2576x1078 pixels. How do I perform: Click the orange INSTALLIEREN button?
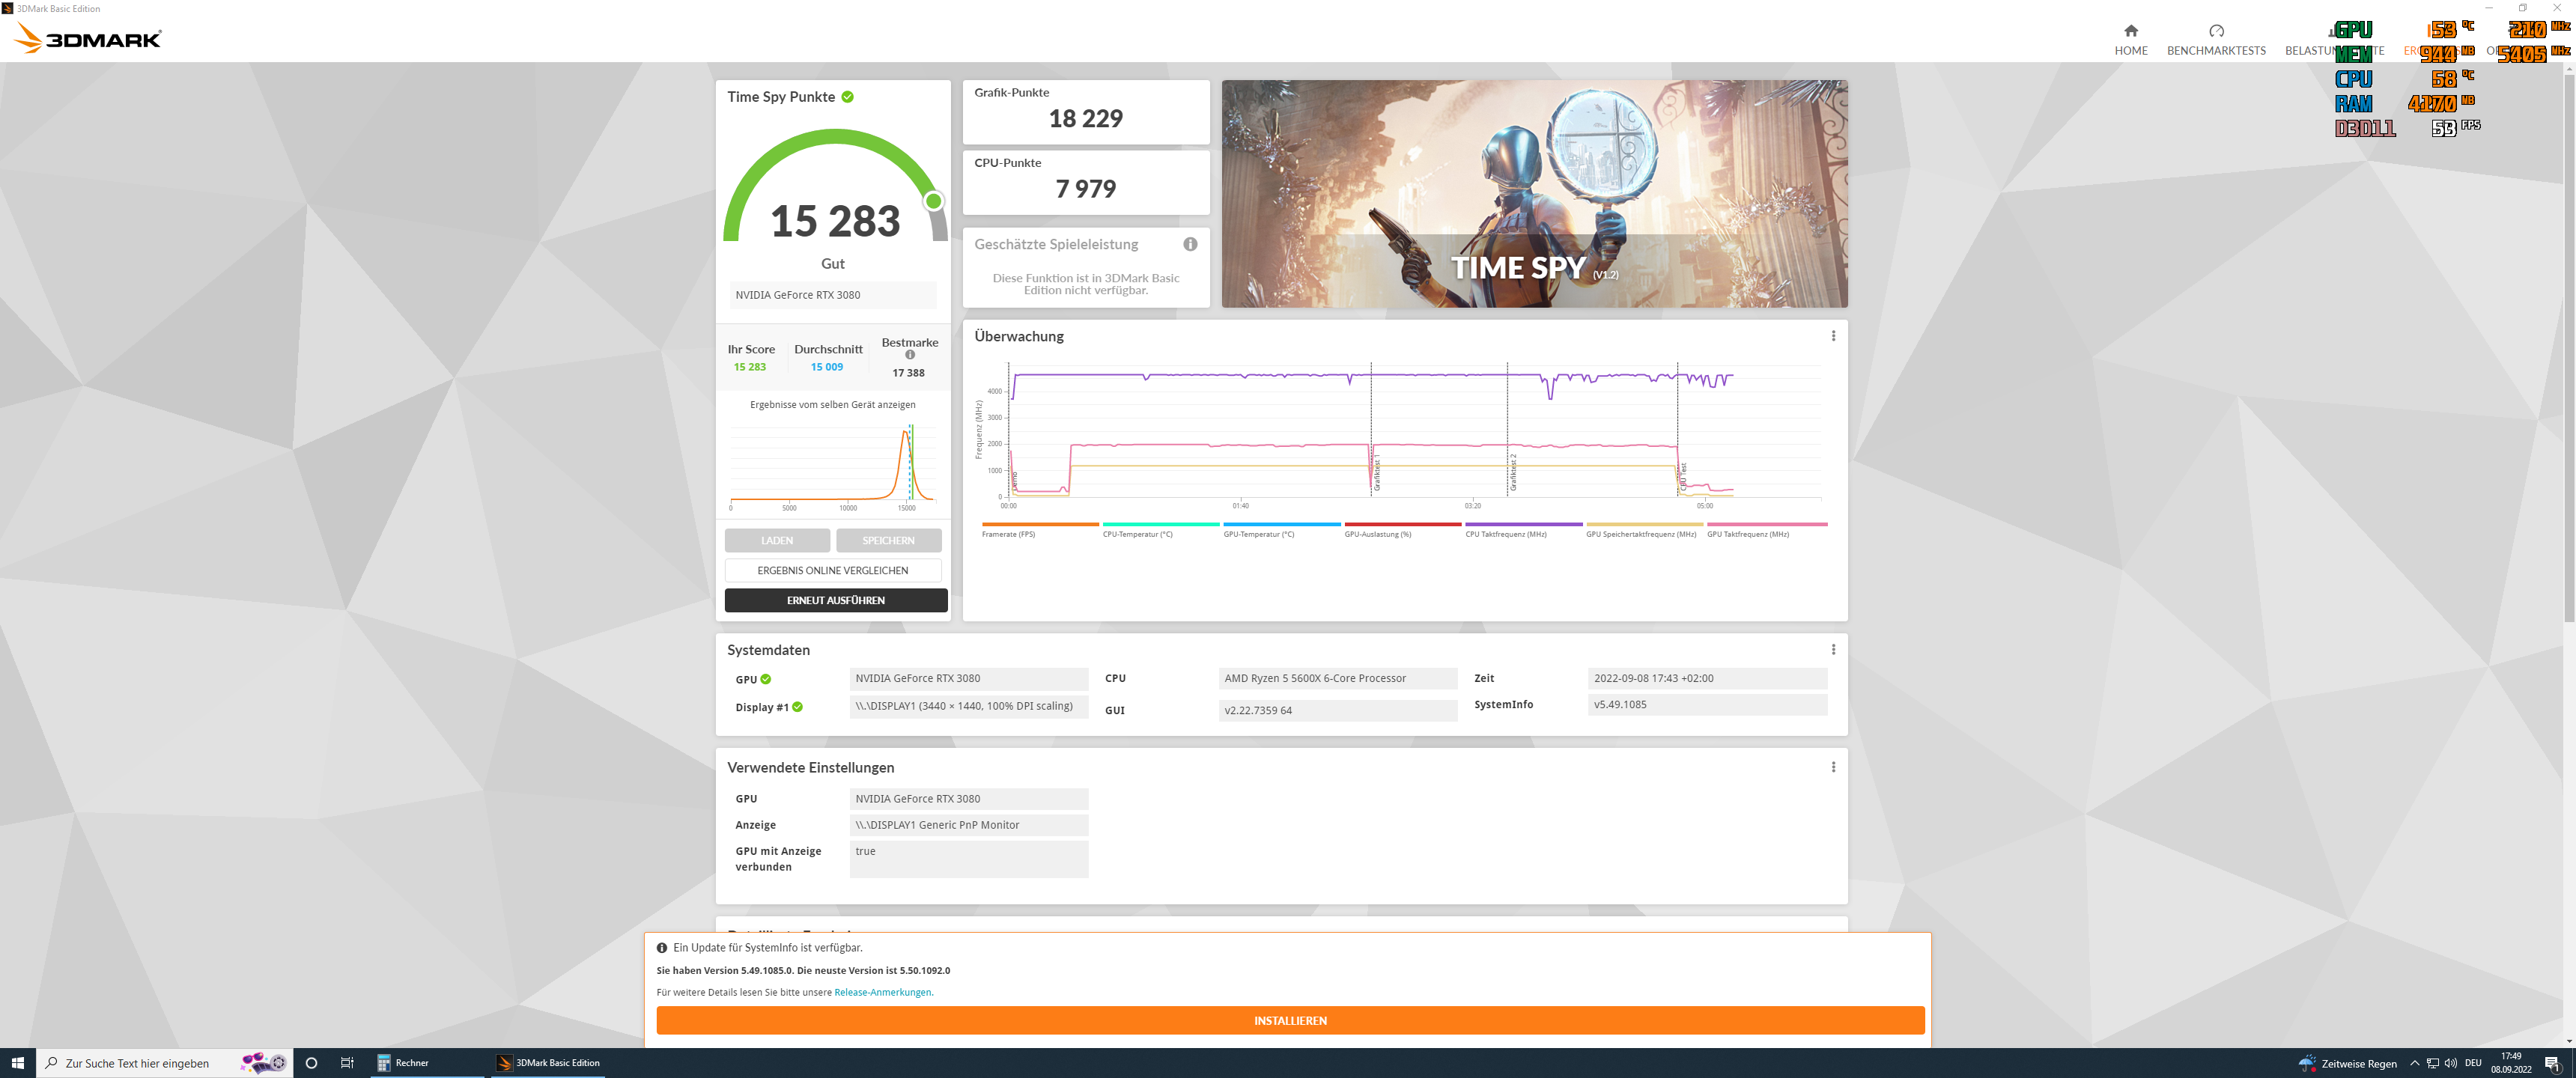click(1289, 1020)
